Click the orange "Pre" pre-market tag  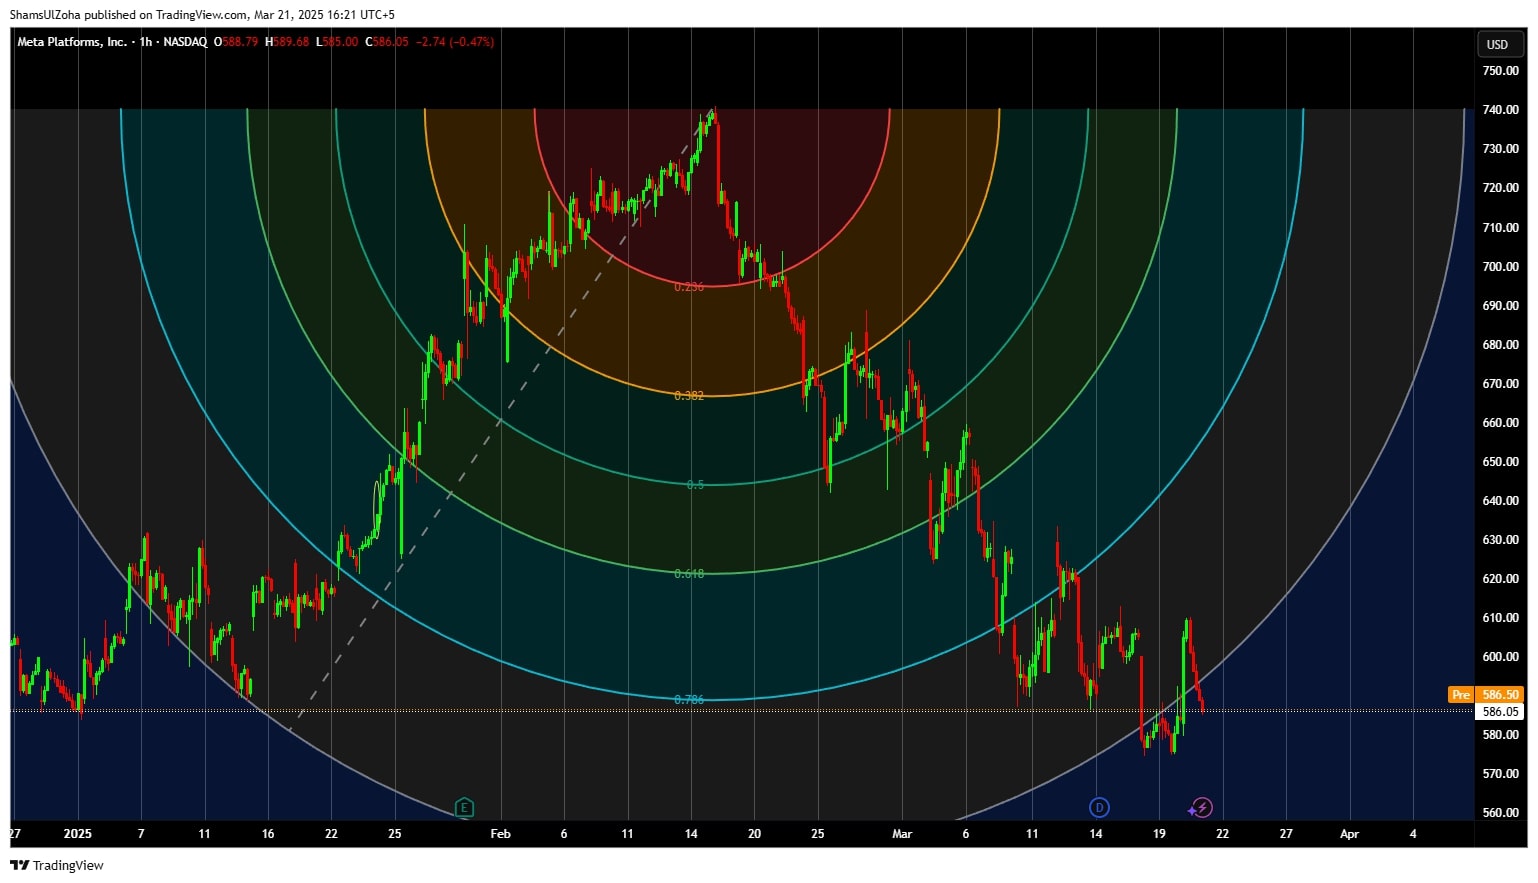1461,694
